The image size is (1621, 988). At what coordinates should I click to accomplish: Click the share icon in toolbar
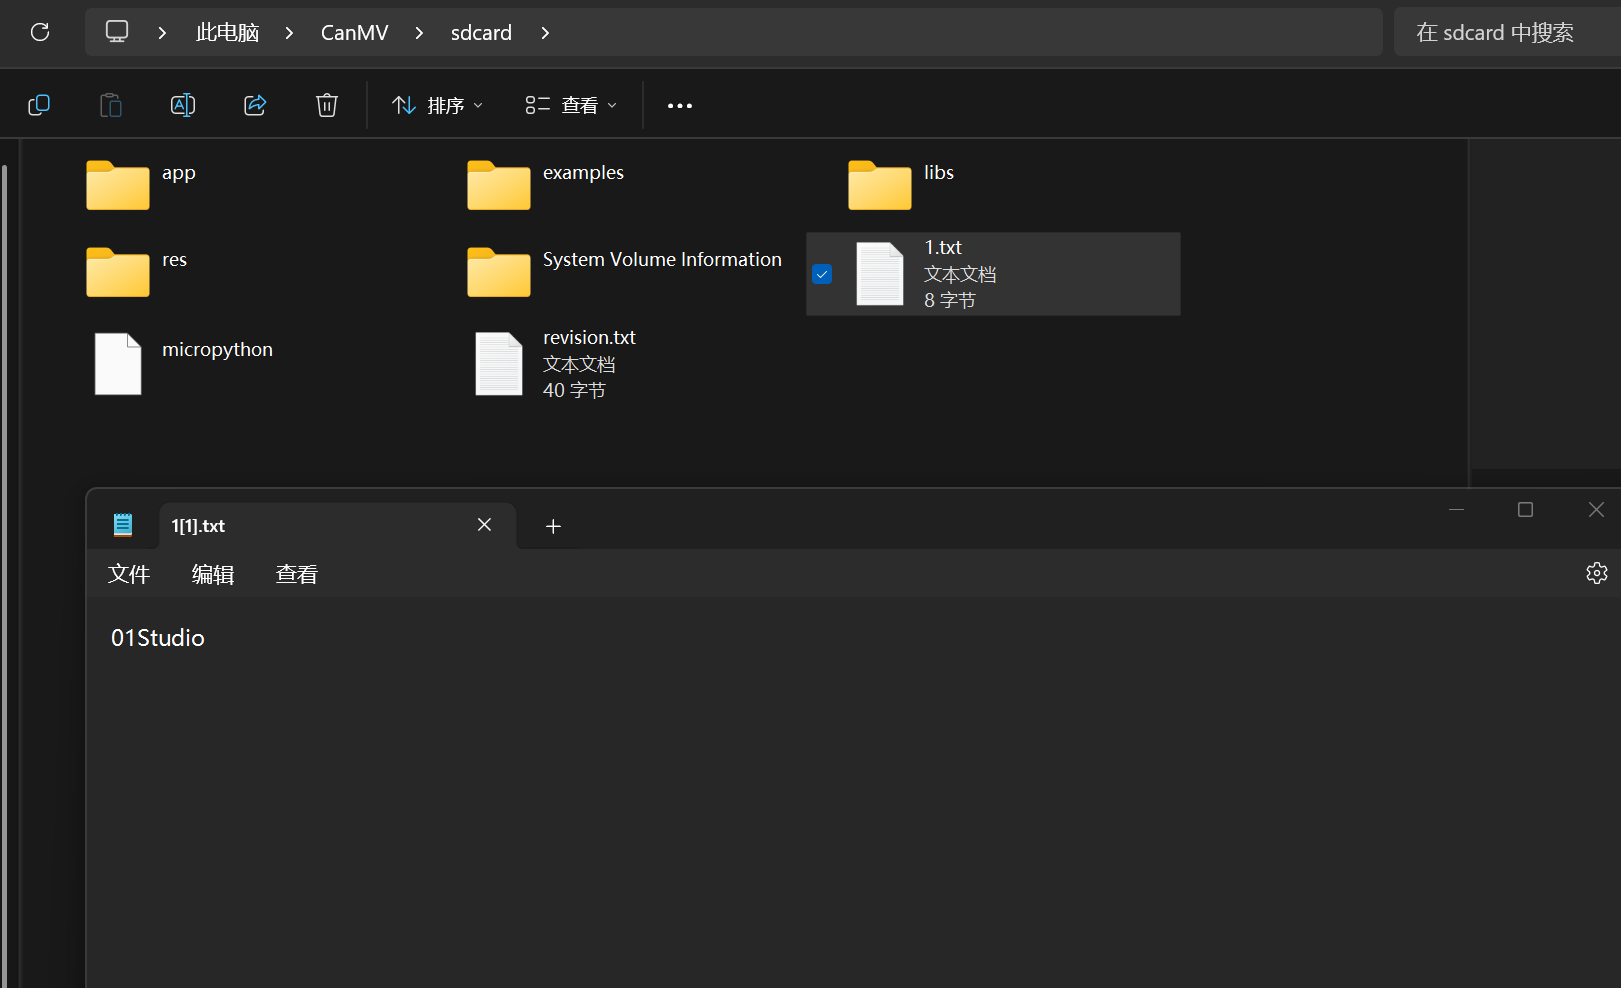click(255, 105)
